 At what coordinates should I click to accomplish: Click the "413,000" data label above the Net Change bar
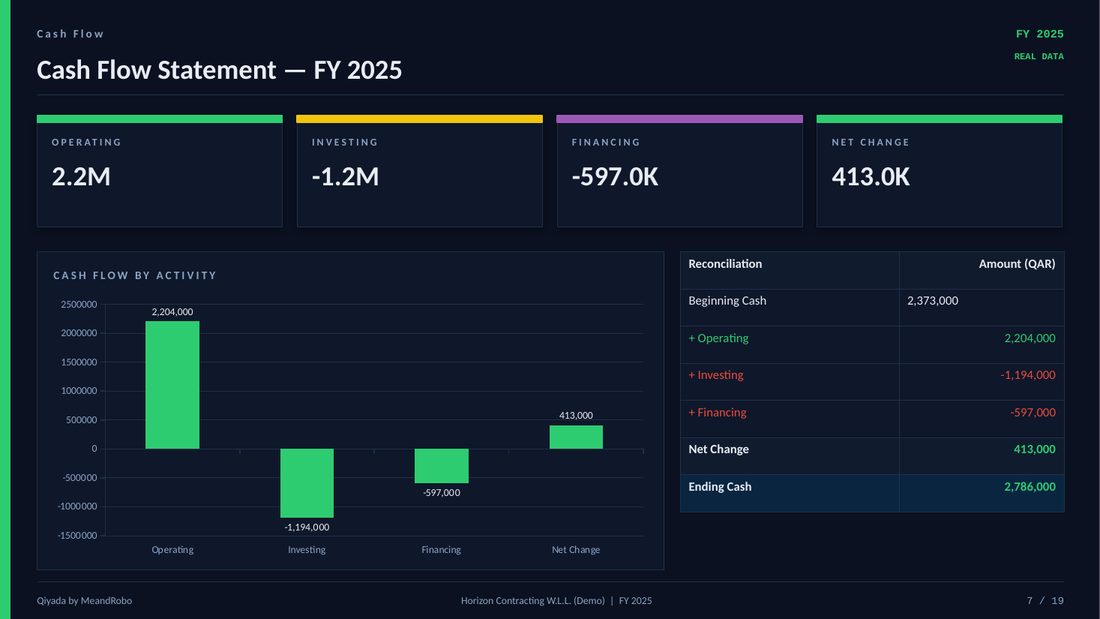[576, 415]
